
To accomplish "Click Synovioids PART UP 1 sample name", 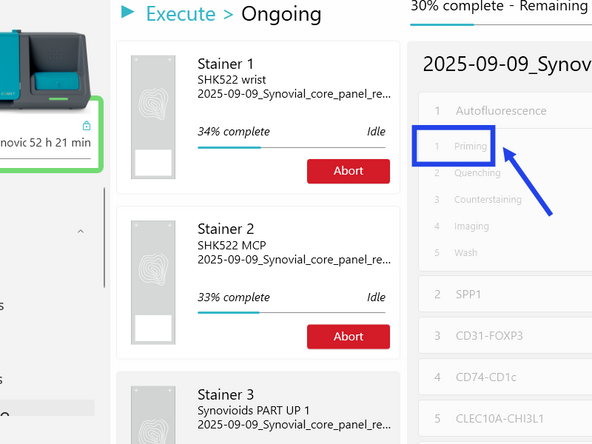I will point(253,410).
